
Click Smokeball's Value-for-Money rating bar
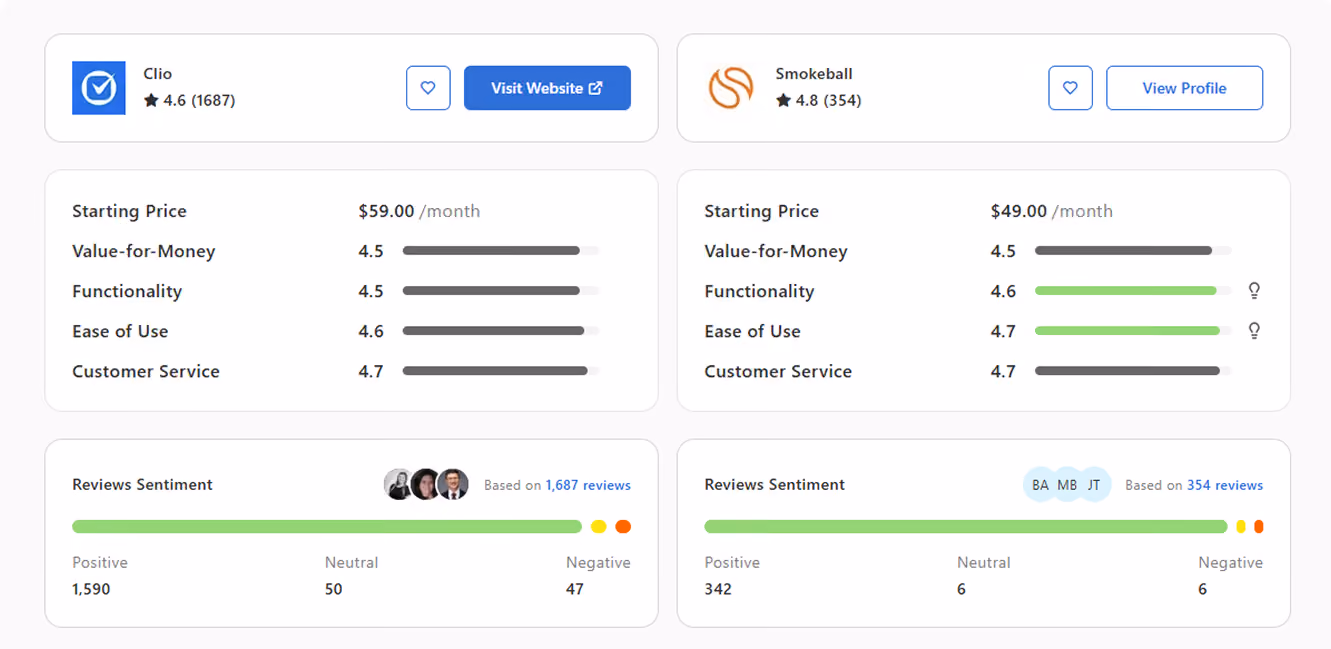1133,251
